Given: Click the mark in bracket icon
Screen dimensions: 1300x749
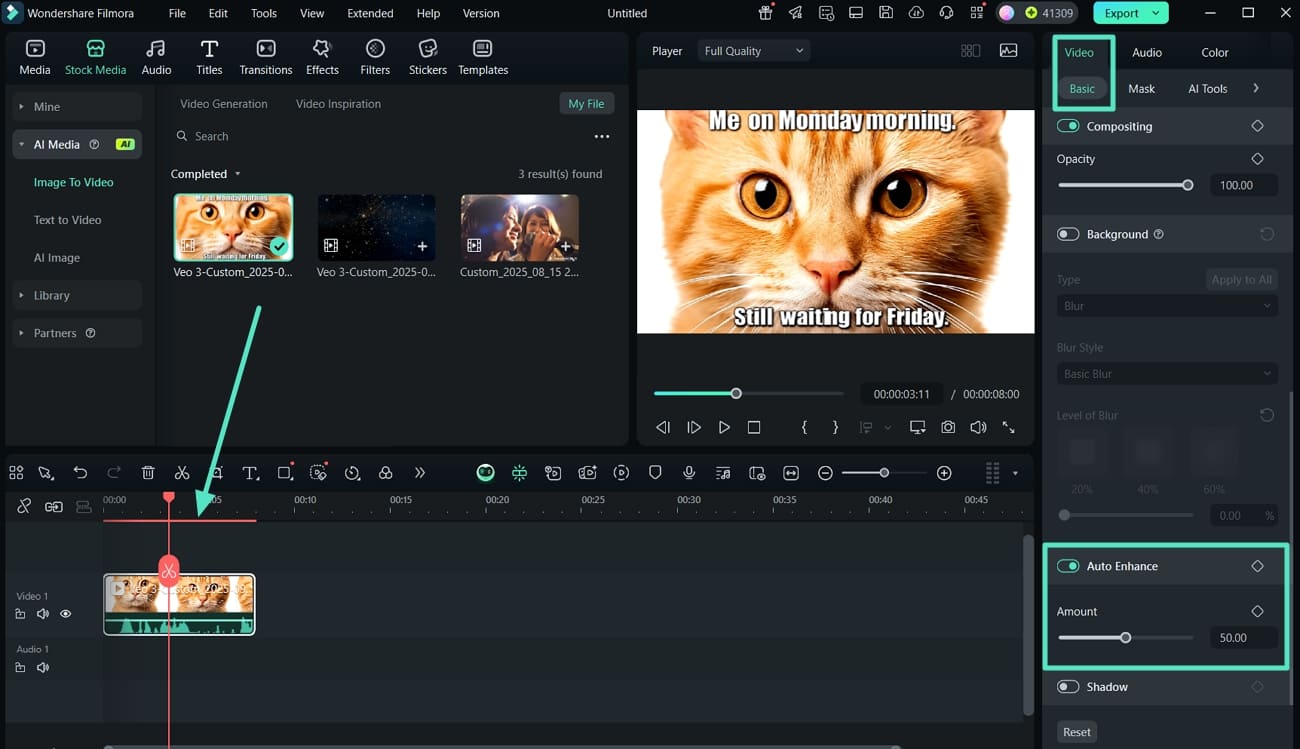Looking at the screenshot, I should point(804,427).
